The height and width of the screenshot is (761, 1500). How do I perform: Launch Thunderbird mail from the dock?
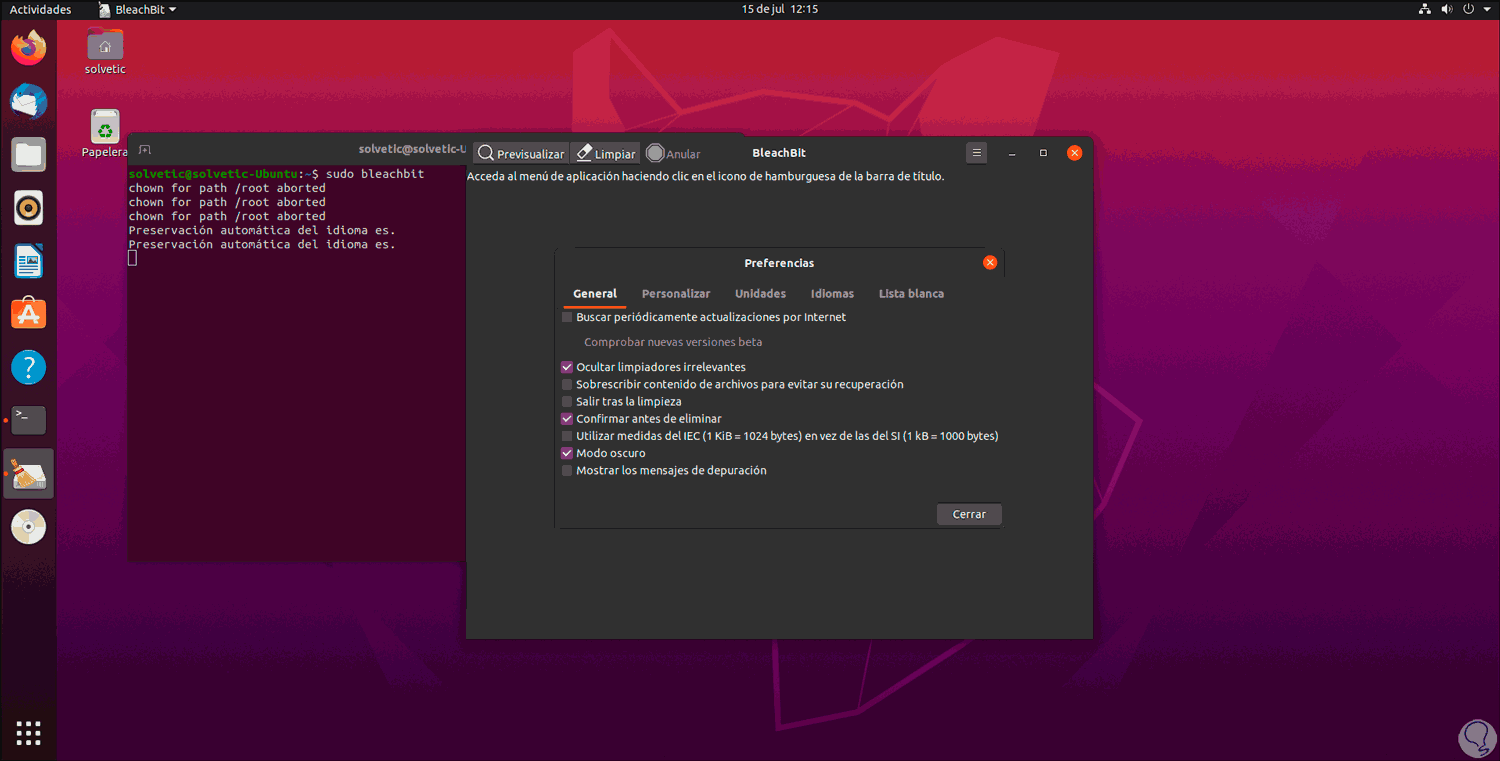point(29,101)
